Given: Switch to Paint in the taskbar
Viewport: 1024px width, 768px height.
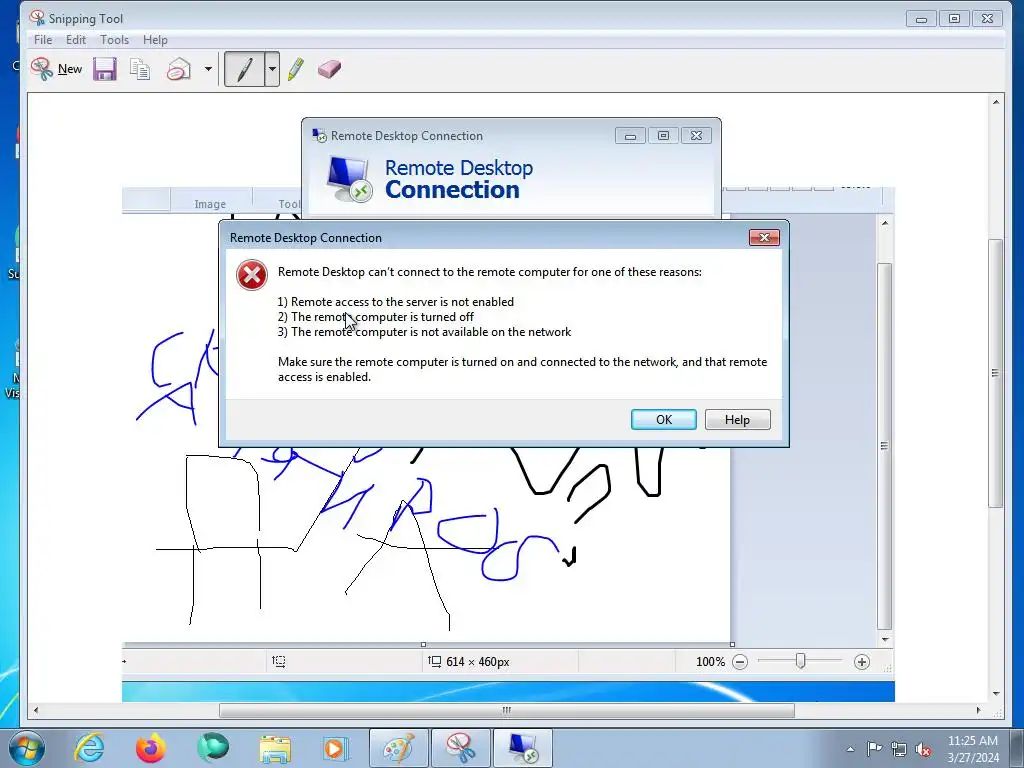Looking at the screenshot, I should tap(398, 748).
